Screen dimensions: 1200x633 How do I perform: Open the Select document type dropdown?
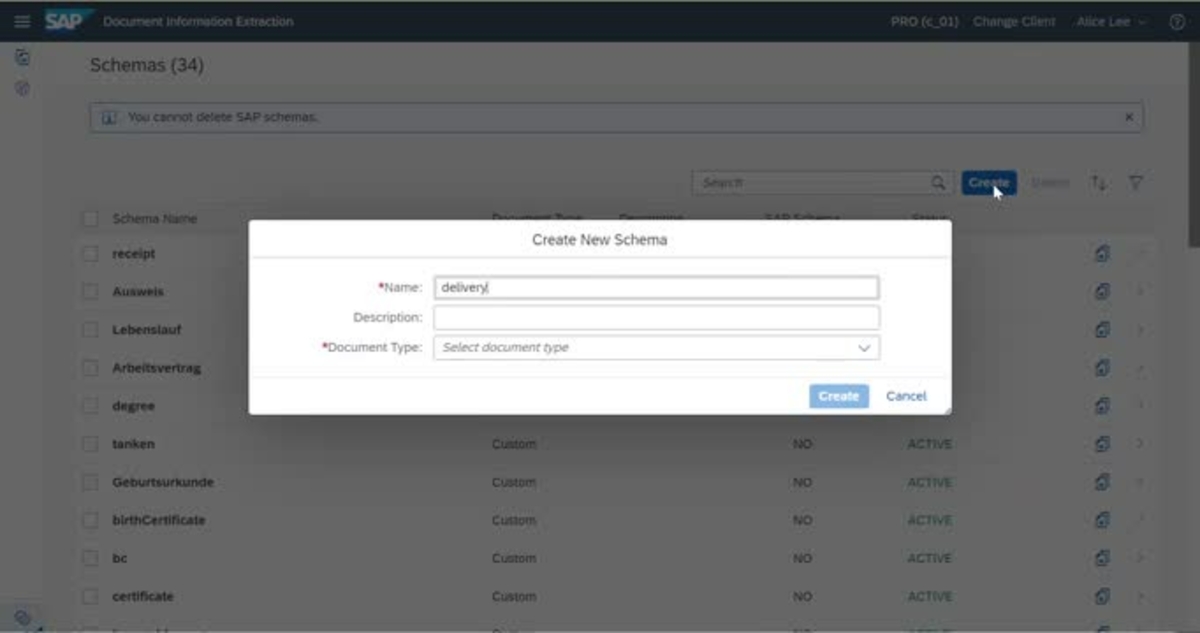864,347
